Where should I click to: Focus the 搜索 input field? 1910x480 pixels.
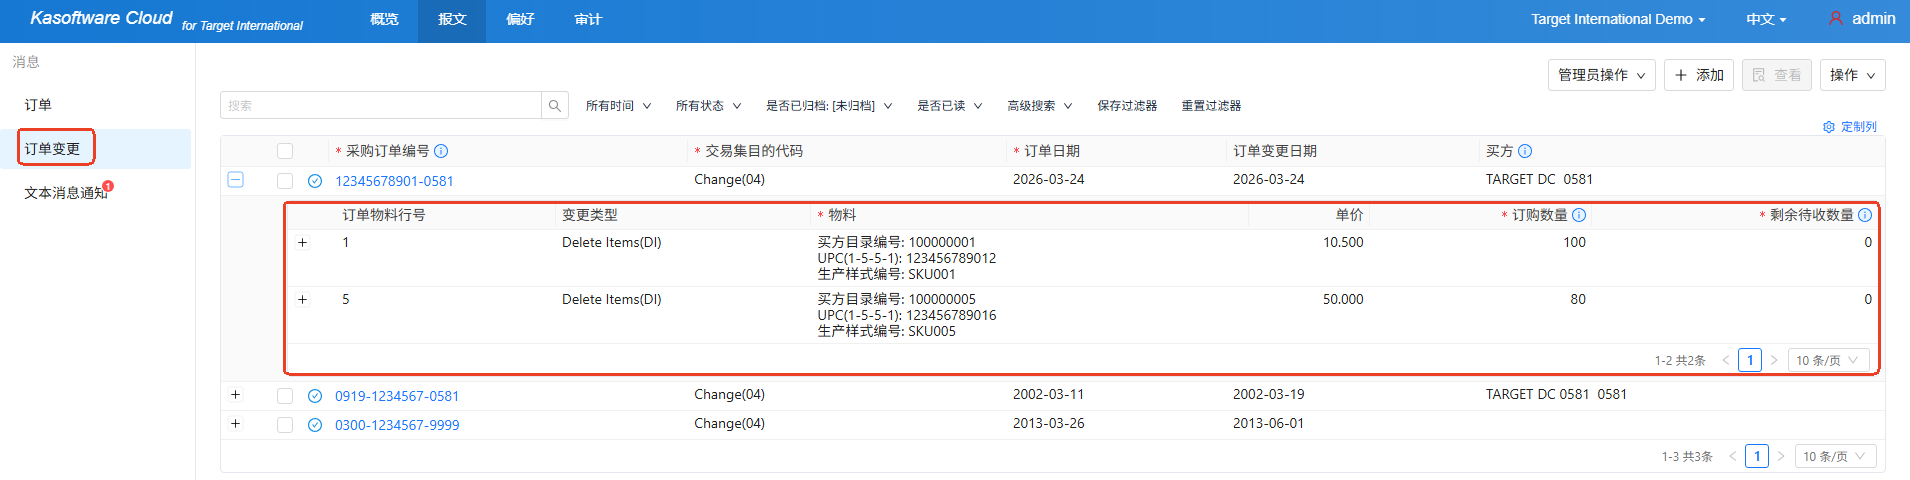click(380, 106)
